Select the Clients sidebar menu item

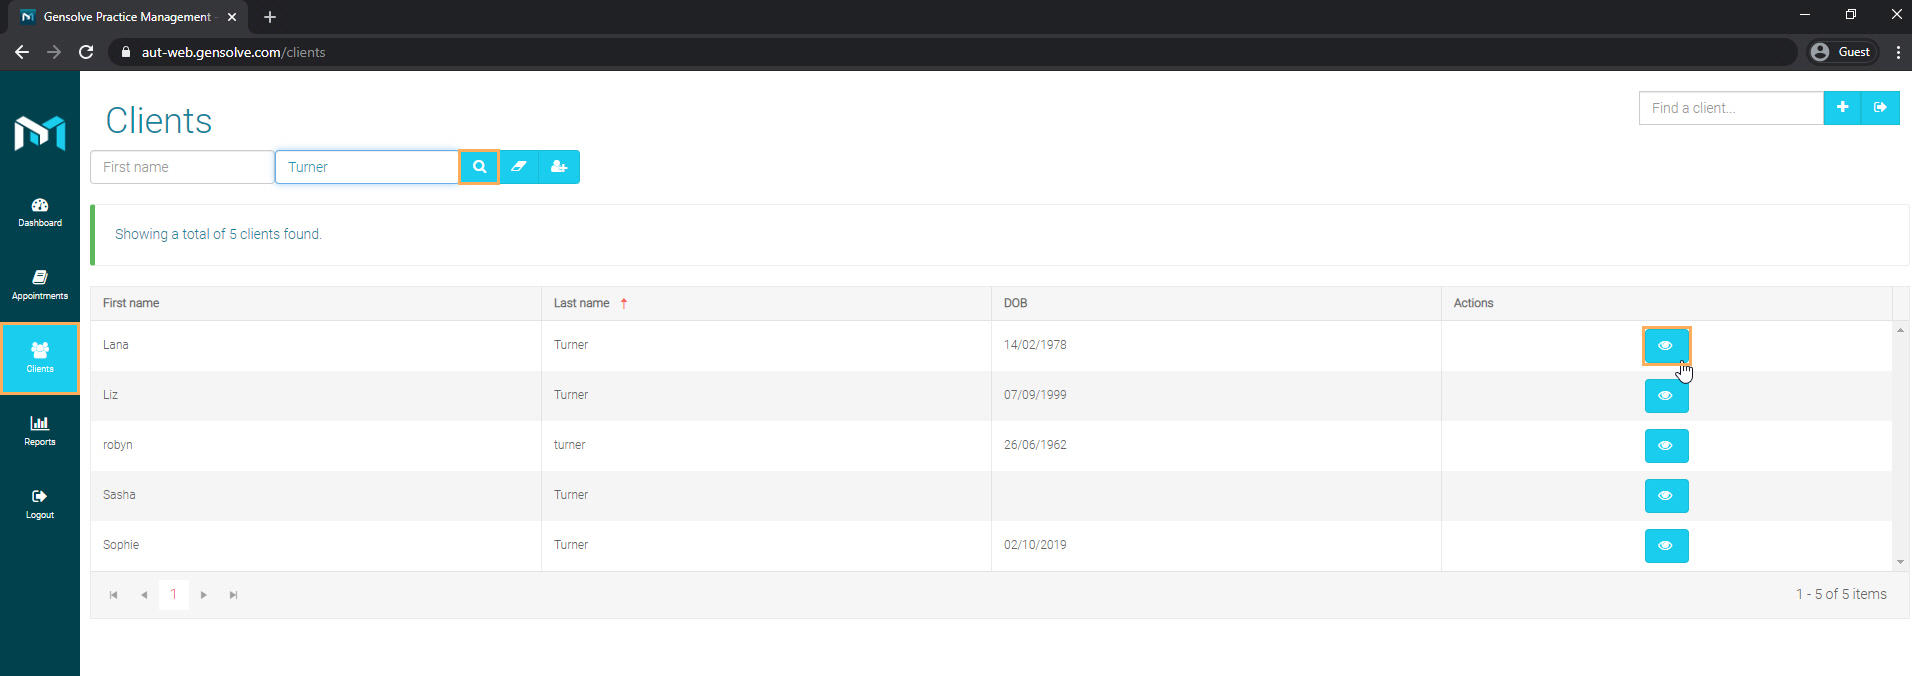(40, 358)
